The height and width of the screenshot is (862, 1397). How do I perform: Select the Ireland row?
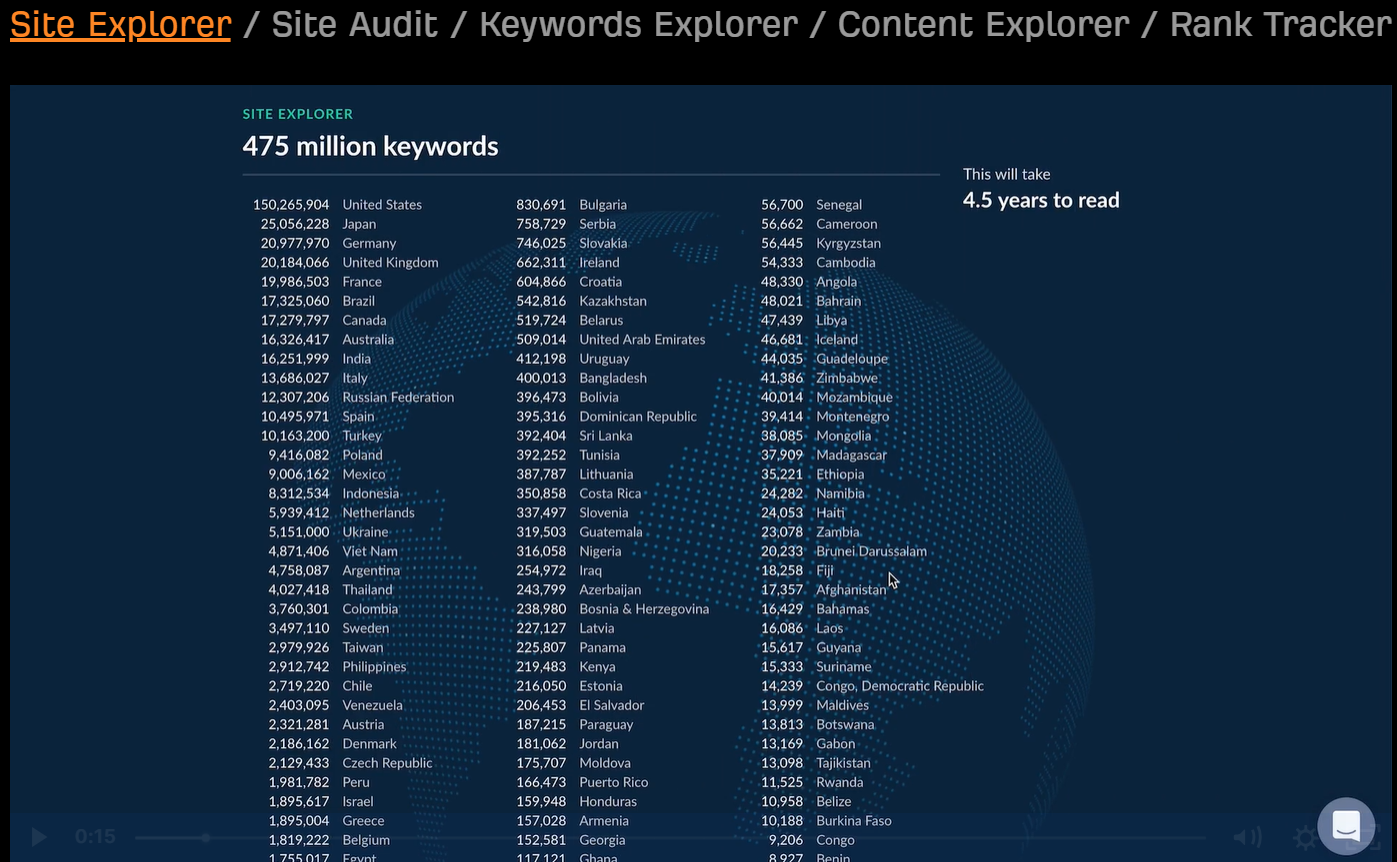click(x=568, y=262)
